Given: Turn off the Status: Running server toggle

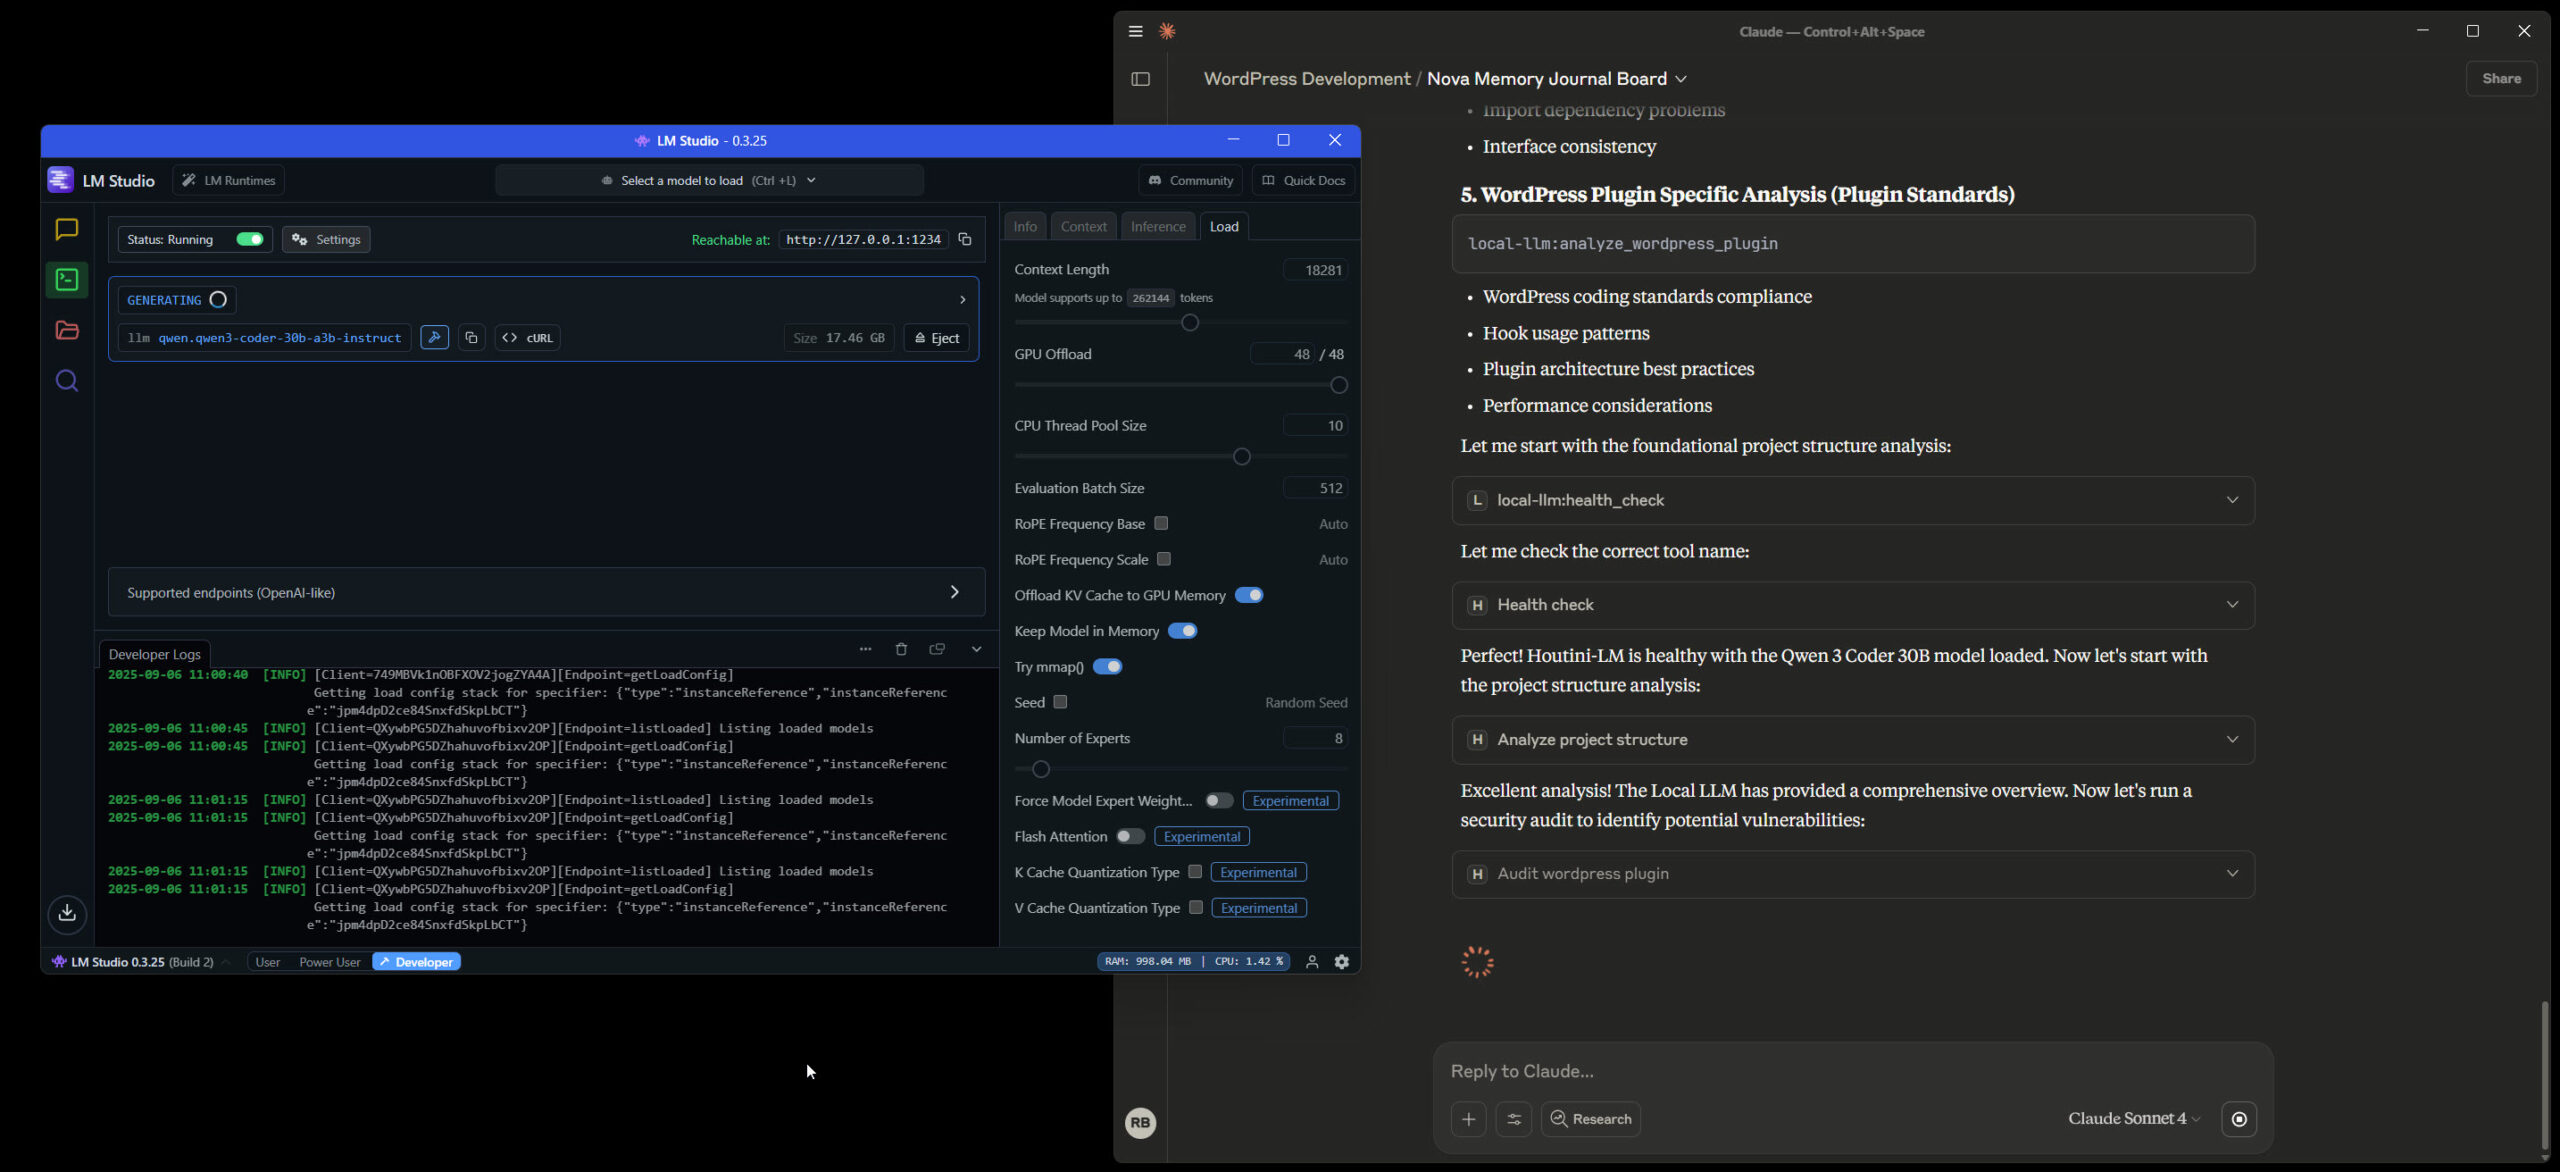Looking at the screenshot, I should (249, 239).
